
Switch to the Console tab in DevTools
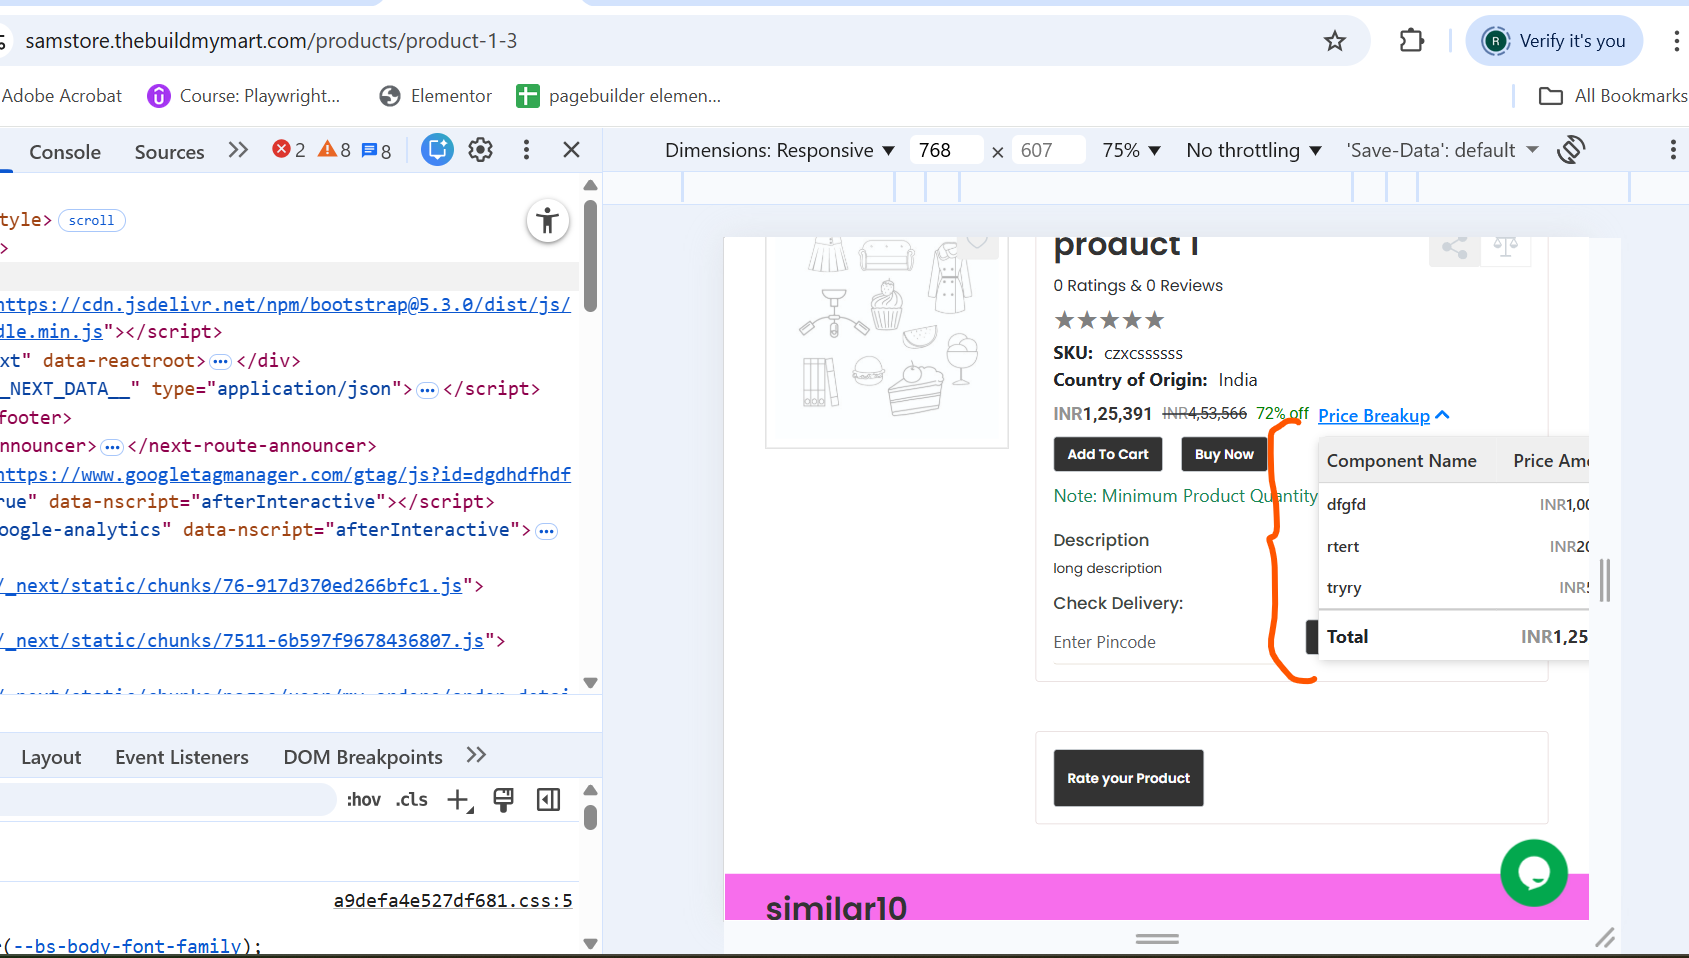coord(65,152)
